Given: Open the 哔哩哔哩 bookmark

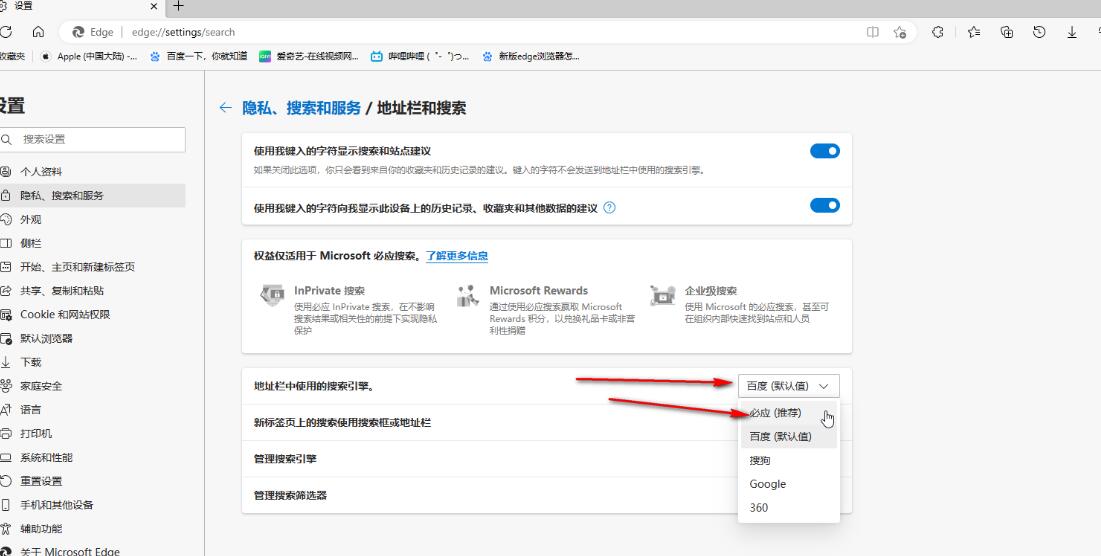Looking at the screenshot, I should [420, 56].
